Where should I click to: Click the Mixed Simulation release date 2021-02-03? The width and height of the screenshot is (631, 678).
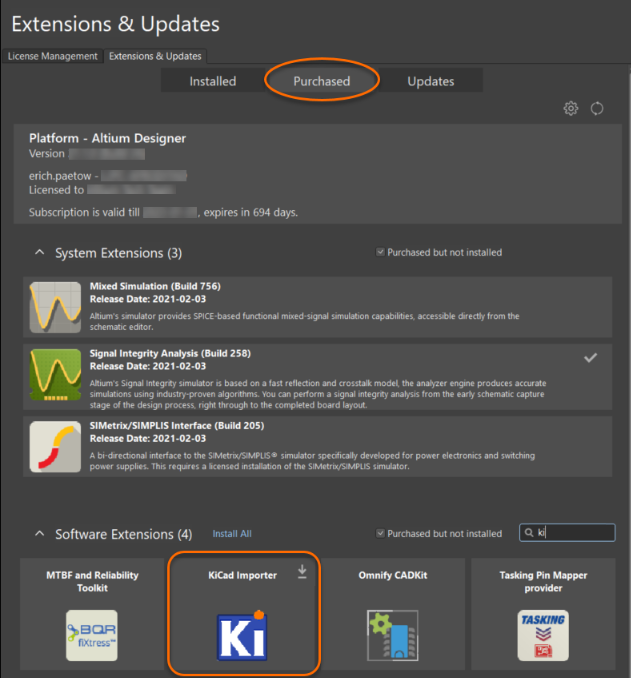tap(179, 299)
